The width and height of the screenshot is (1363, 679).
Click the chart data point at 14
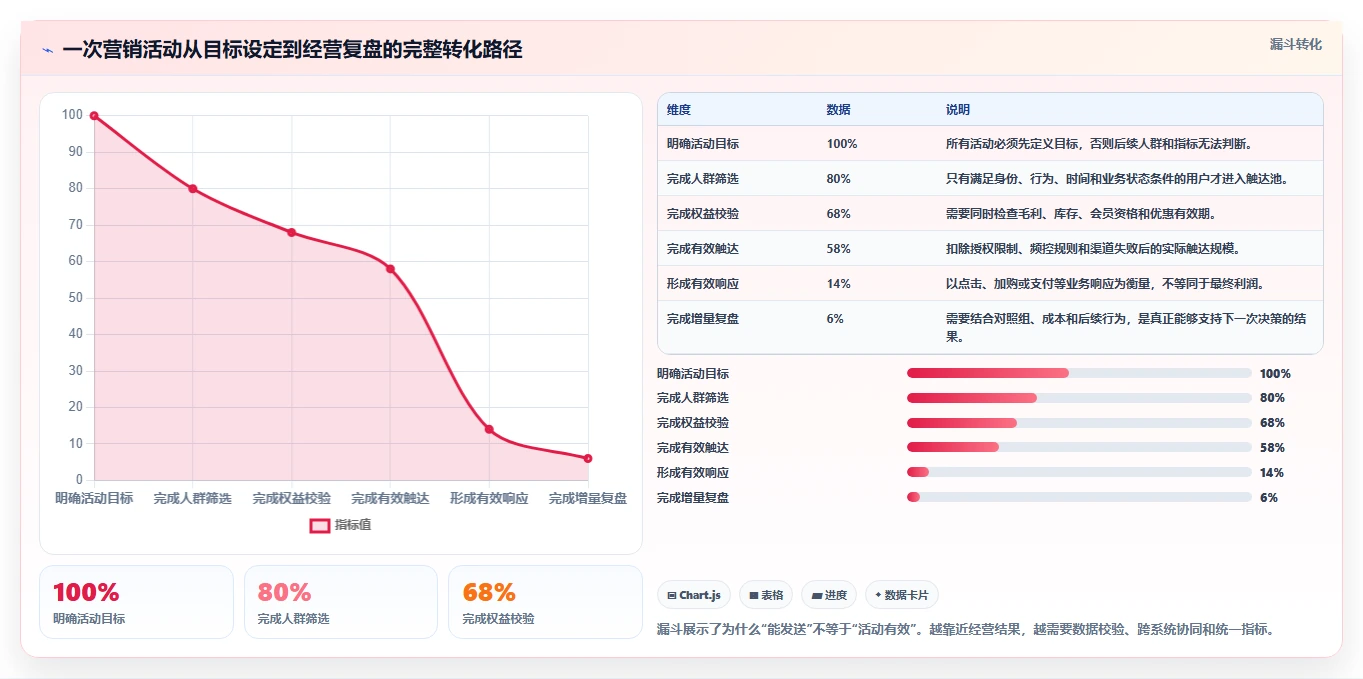coord(489,429)
